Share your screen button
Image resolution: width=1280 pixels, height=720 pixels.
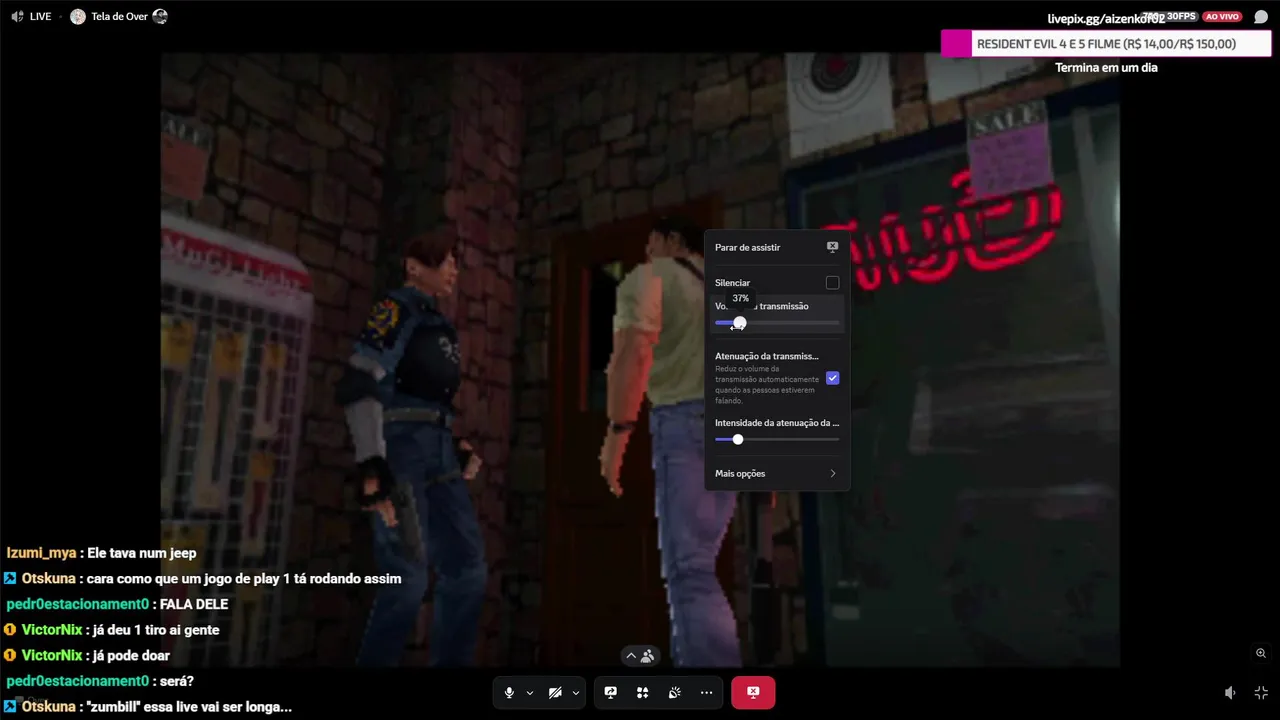pos(610,693)
